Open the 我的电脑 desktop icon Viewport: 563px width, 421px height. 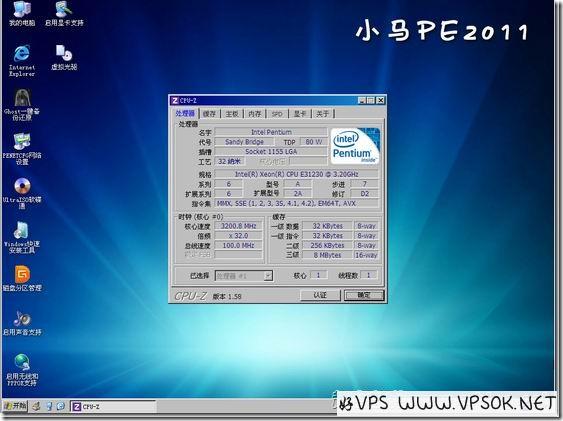click(x=22, y=14)
